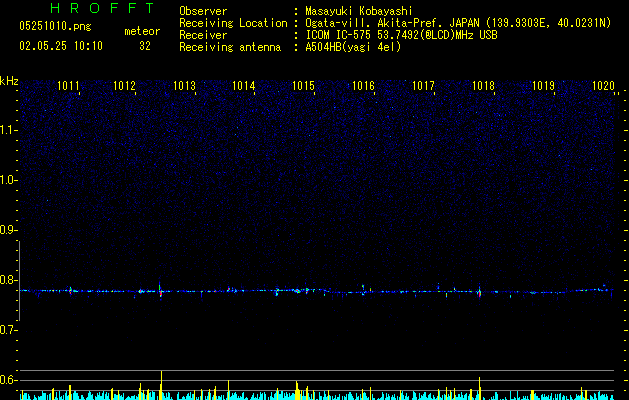Click the 1011 time marker
Image resolution: width=629 pixels, height=400 pixels.
tap(68, 86)
